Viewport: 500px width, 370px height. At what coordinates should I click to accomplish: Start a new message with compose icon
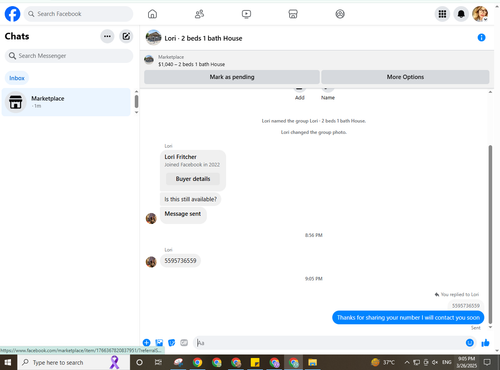[x=126, y=36]
